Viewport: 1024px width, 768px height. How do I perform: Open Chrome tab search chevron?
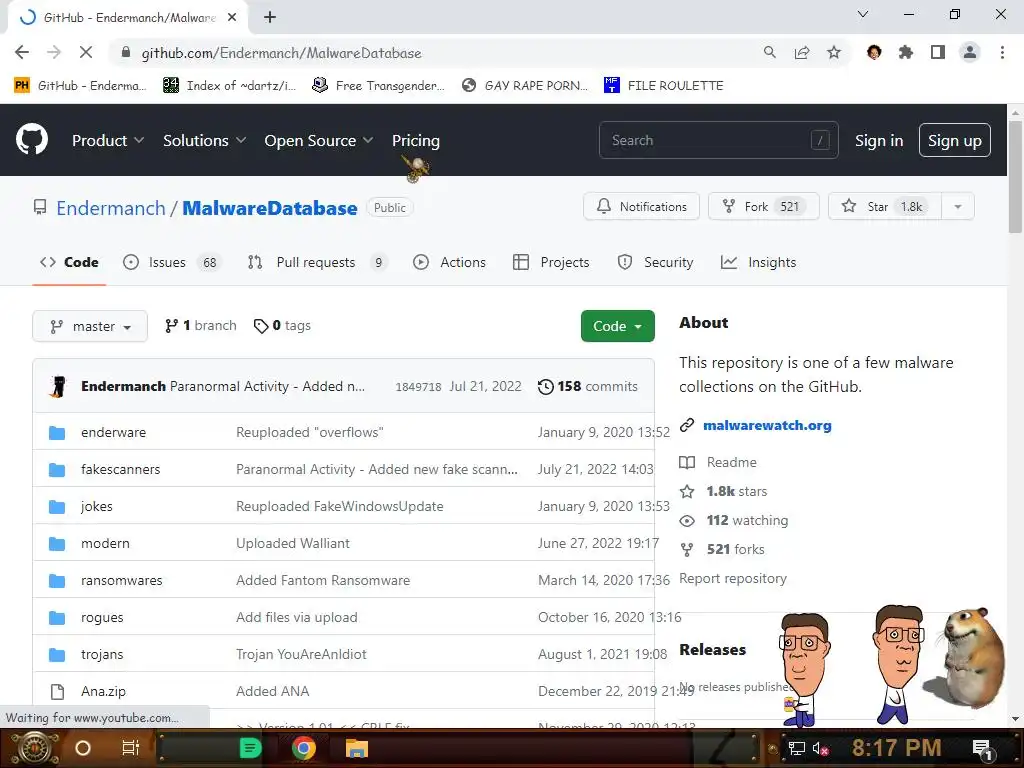click(x=863, y=14)
